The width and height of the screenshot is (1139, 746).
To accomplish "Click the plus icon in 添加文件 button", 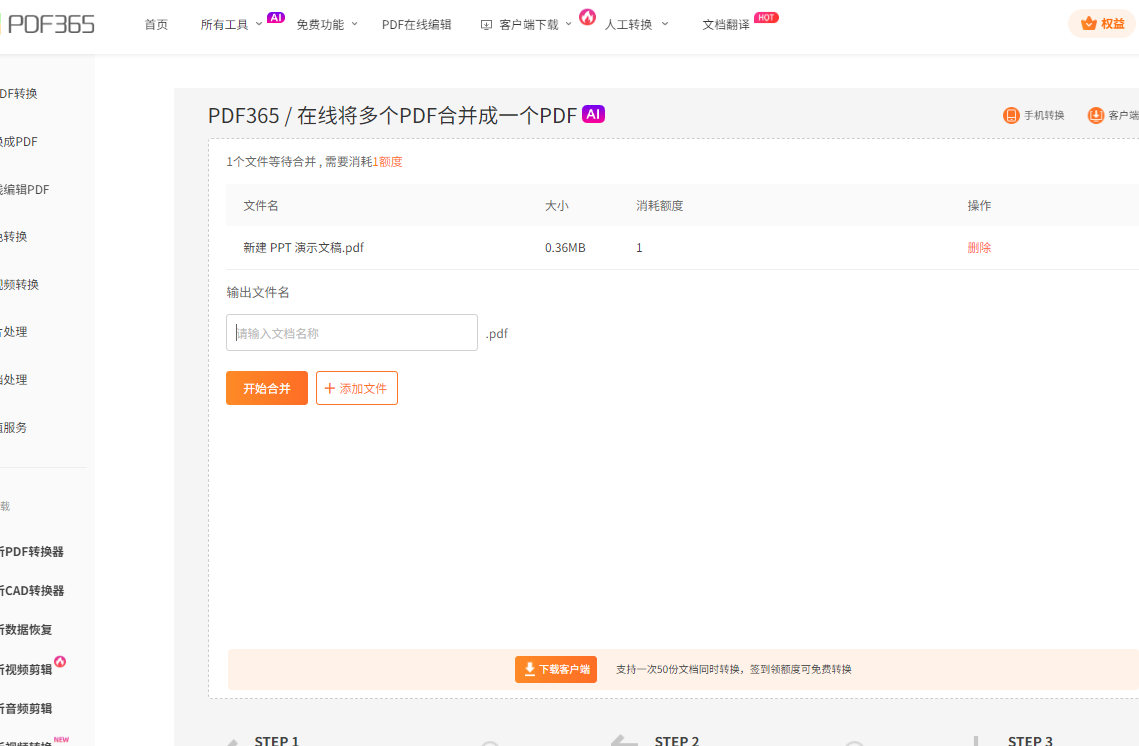I will (330, 389).
